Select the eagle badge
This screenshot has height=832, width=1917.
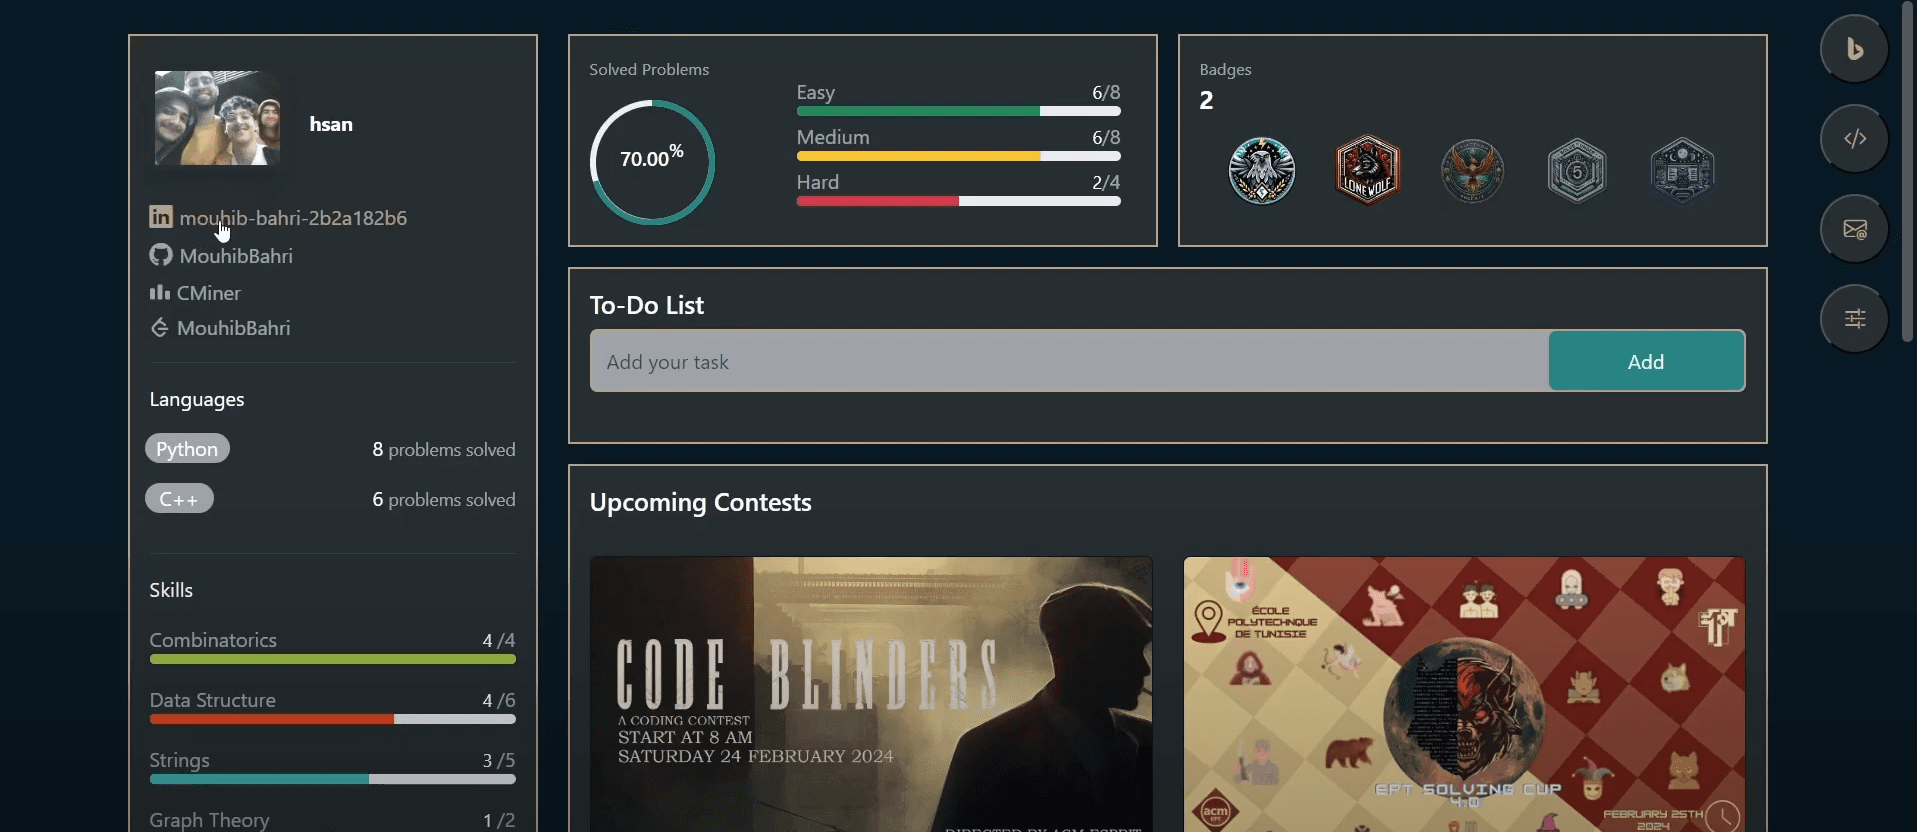(x=1262, y=170)
